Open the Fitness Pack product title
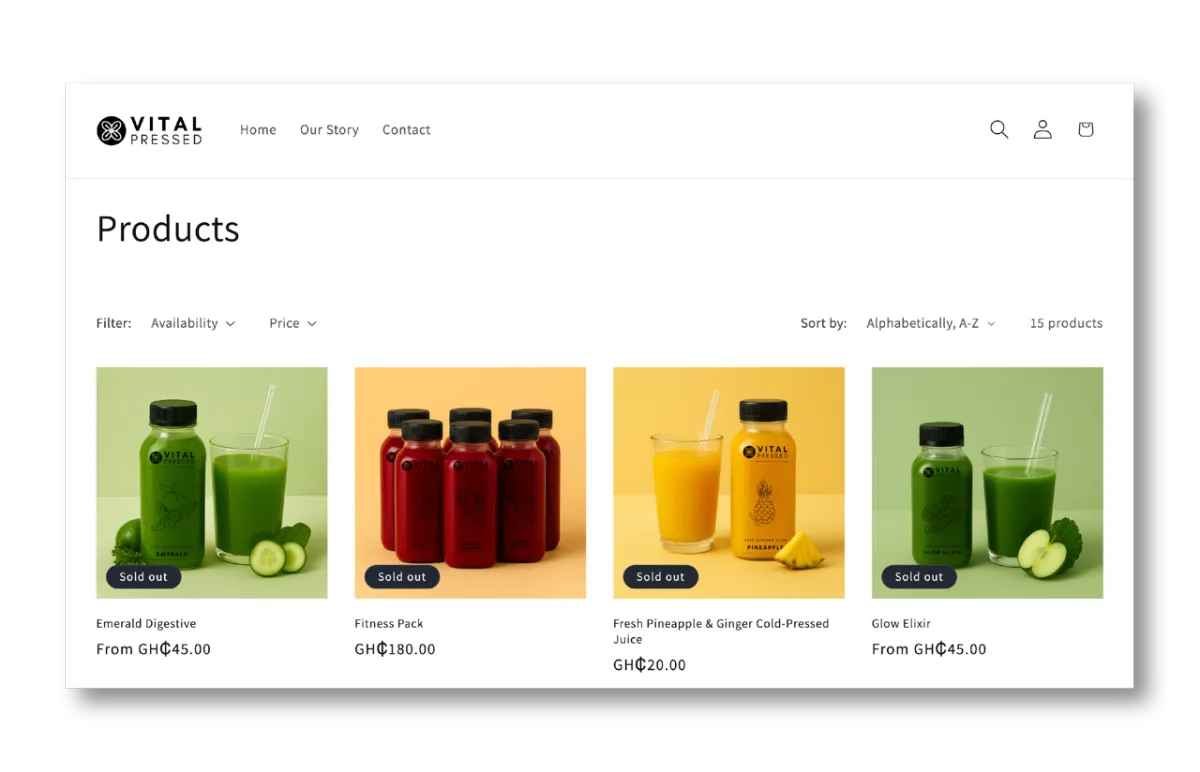1200x772 pixels. click(389, 623)
